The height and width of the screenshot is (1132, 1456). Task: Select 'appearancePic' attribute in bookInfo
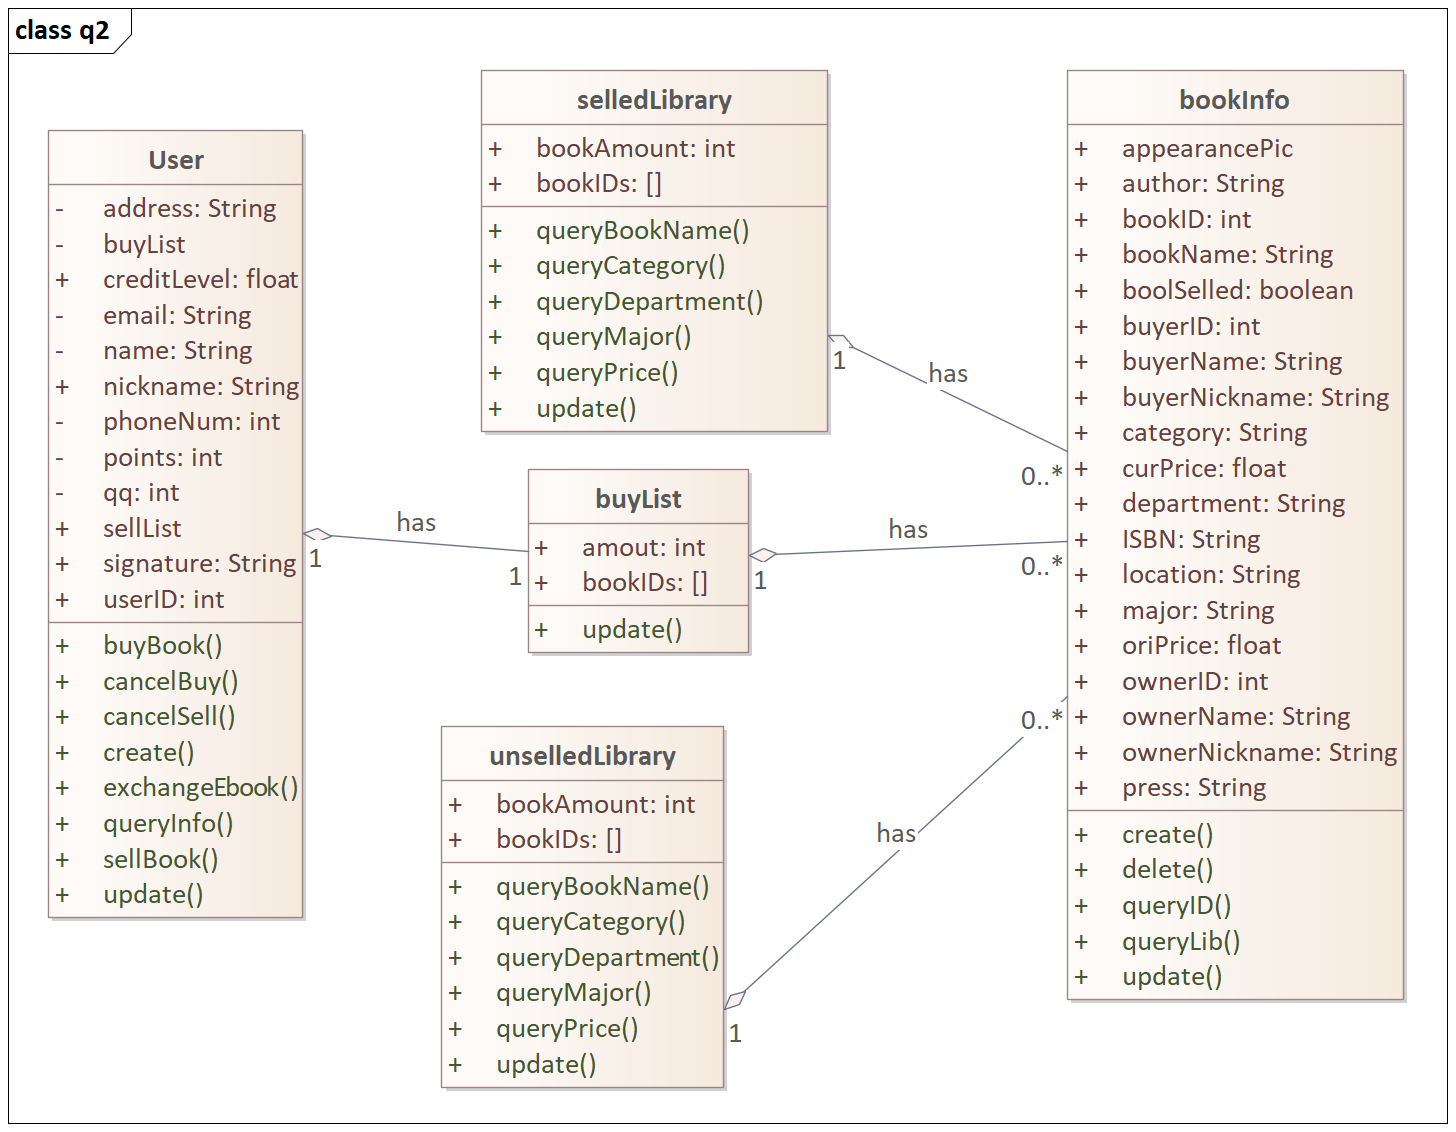pos(1207,148)
